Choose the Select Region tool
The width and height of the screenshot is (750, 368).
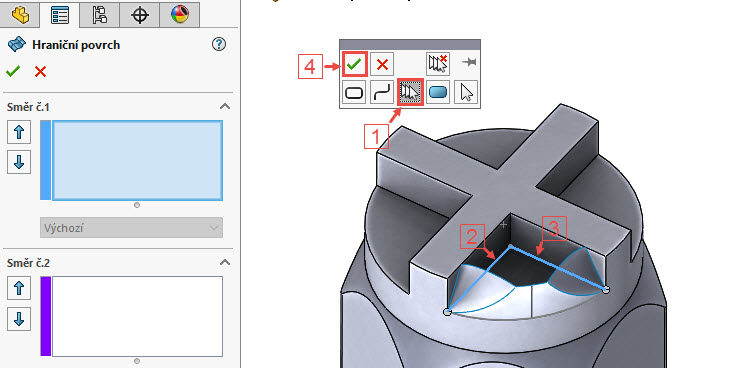[x=438, y=92]
